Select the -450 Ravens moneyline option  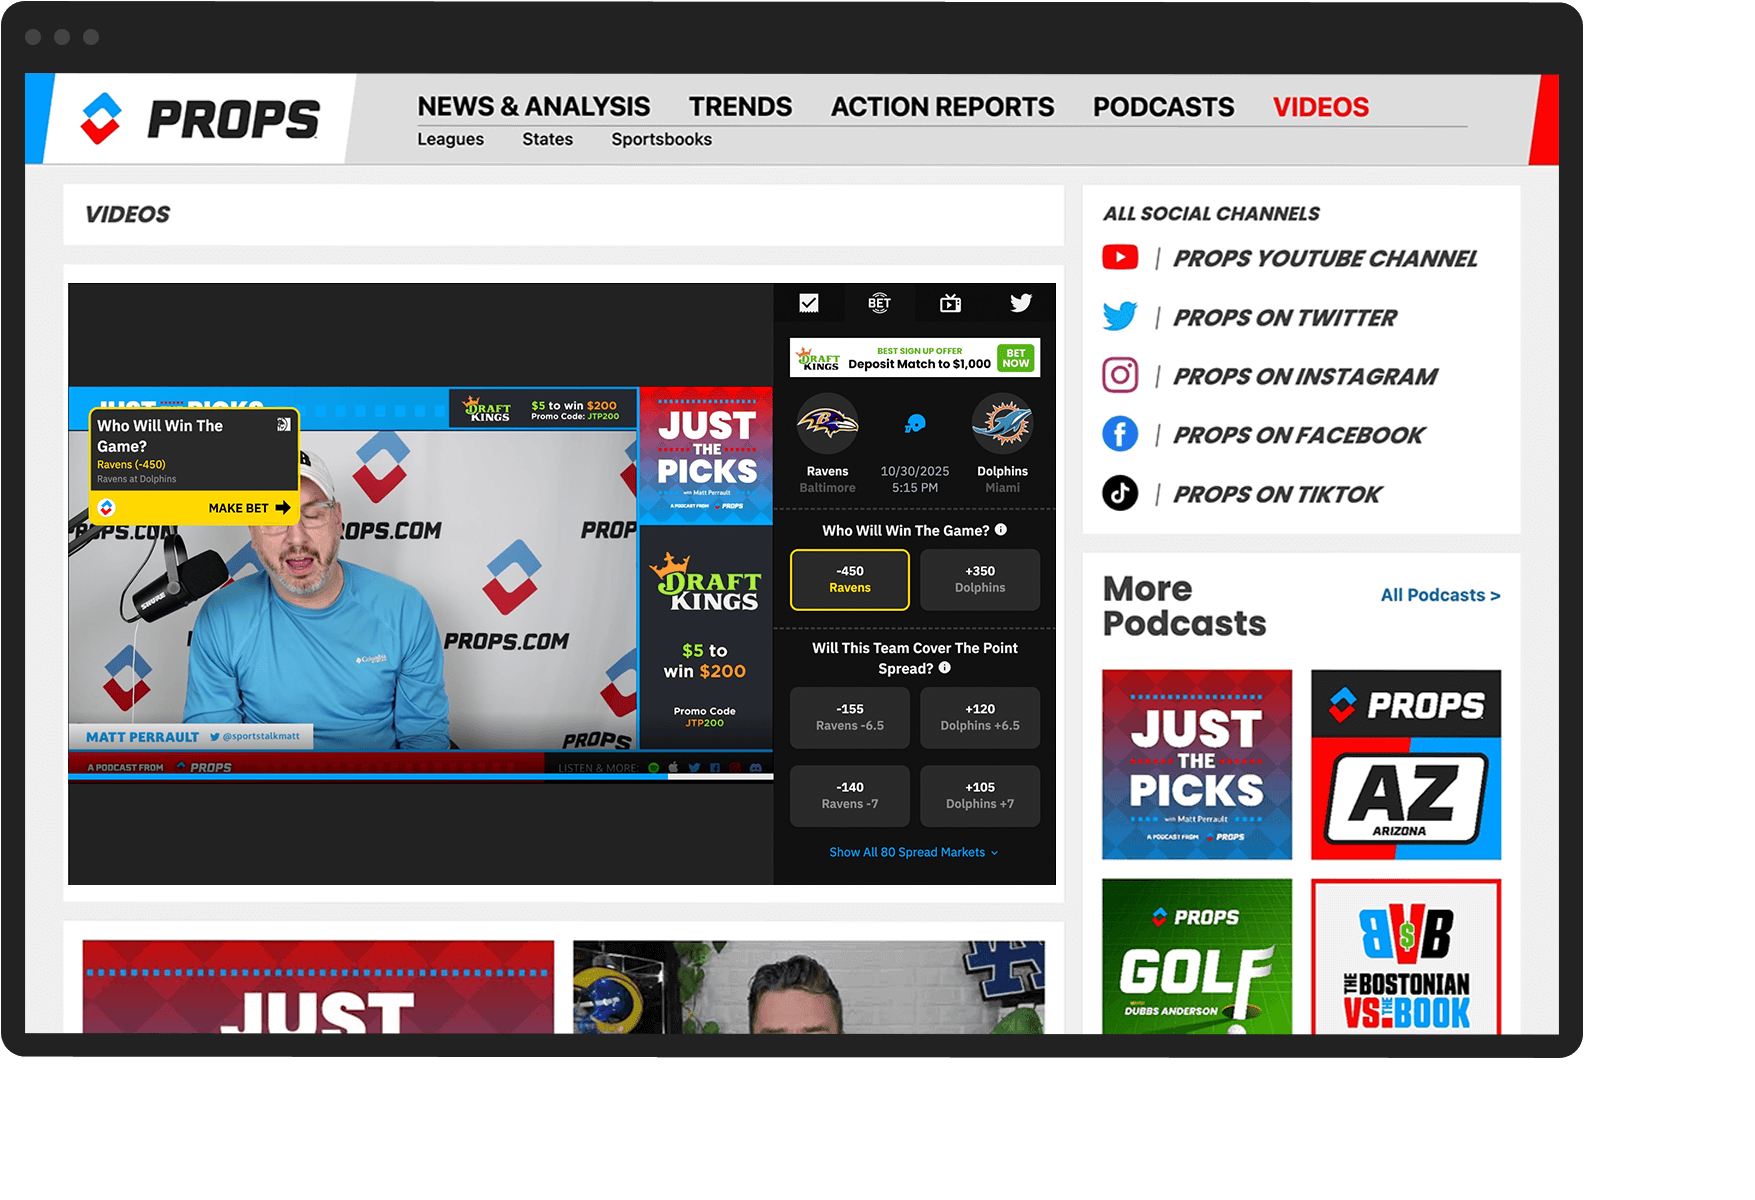click(x=849, y=580)
